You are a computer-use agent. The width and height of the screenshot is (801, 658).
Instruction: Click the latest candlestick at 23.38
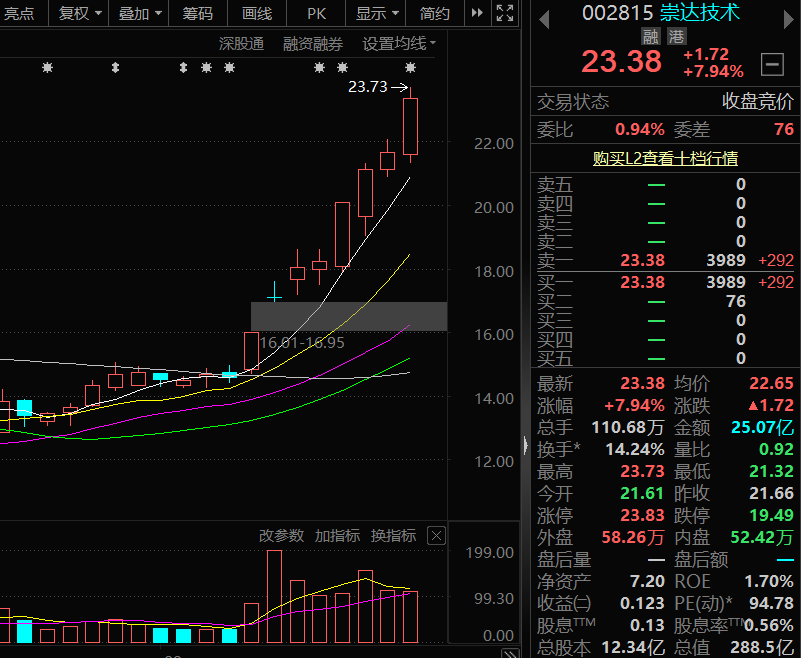click(410, 126)
